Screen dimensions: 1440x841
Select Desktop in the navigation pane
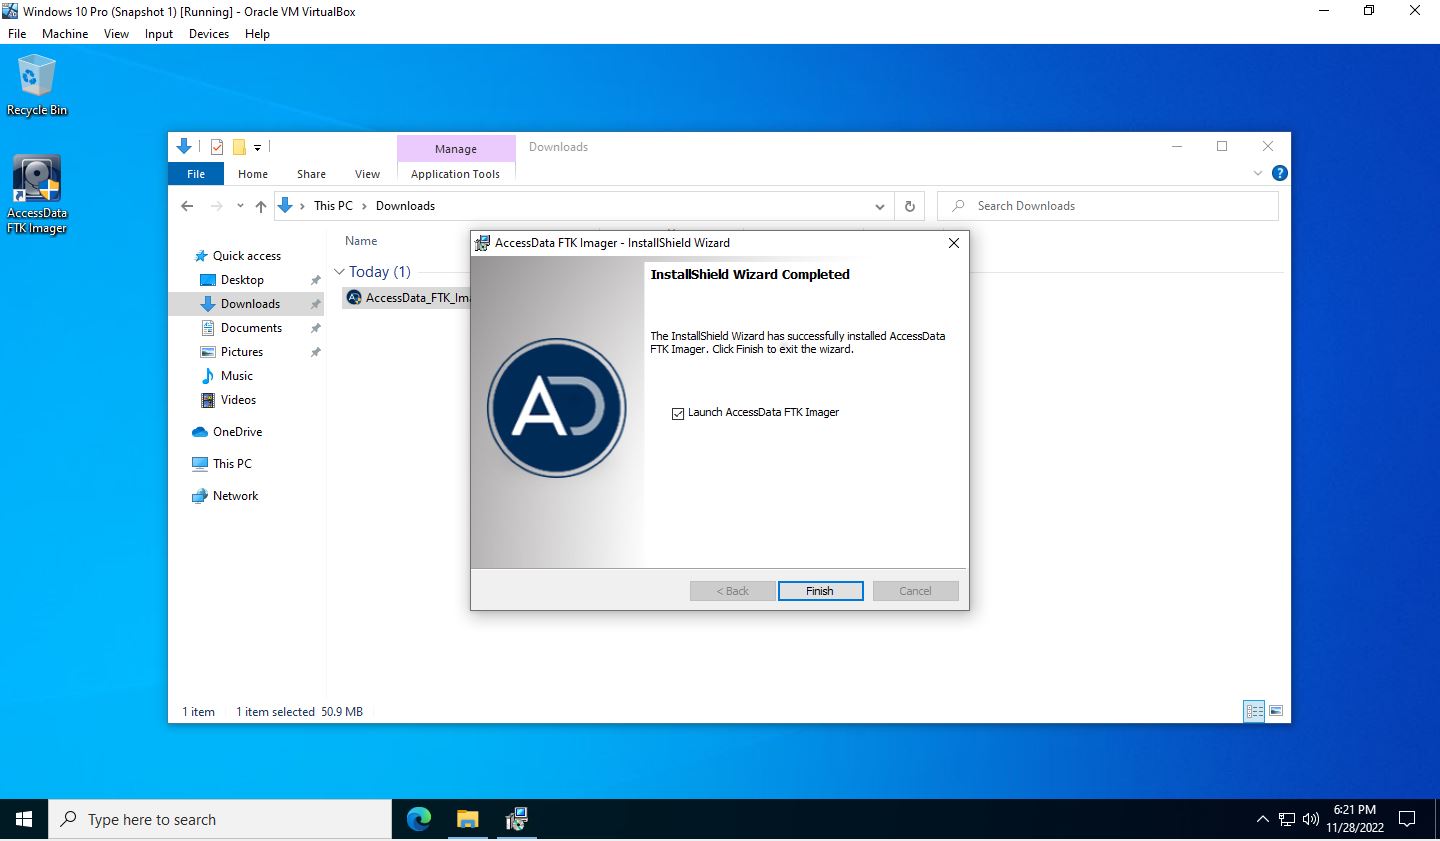242,280
